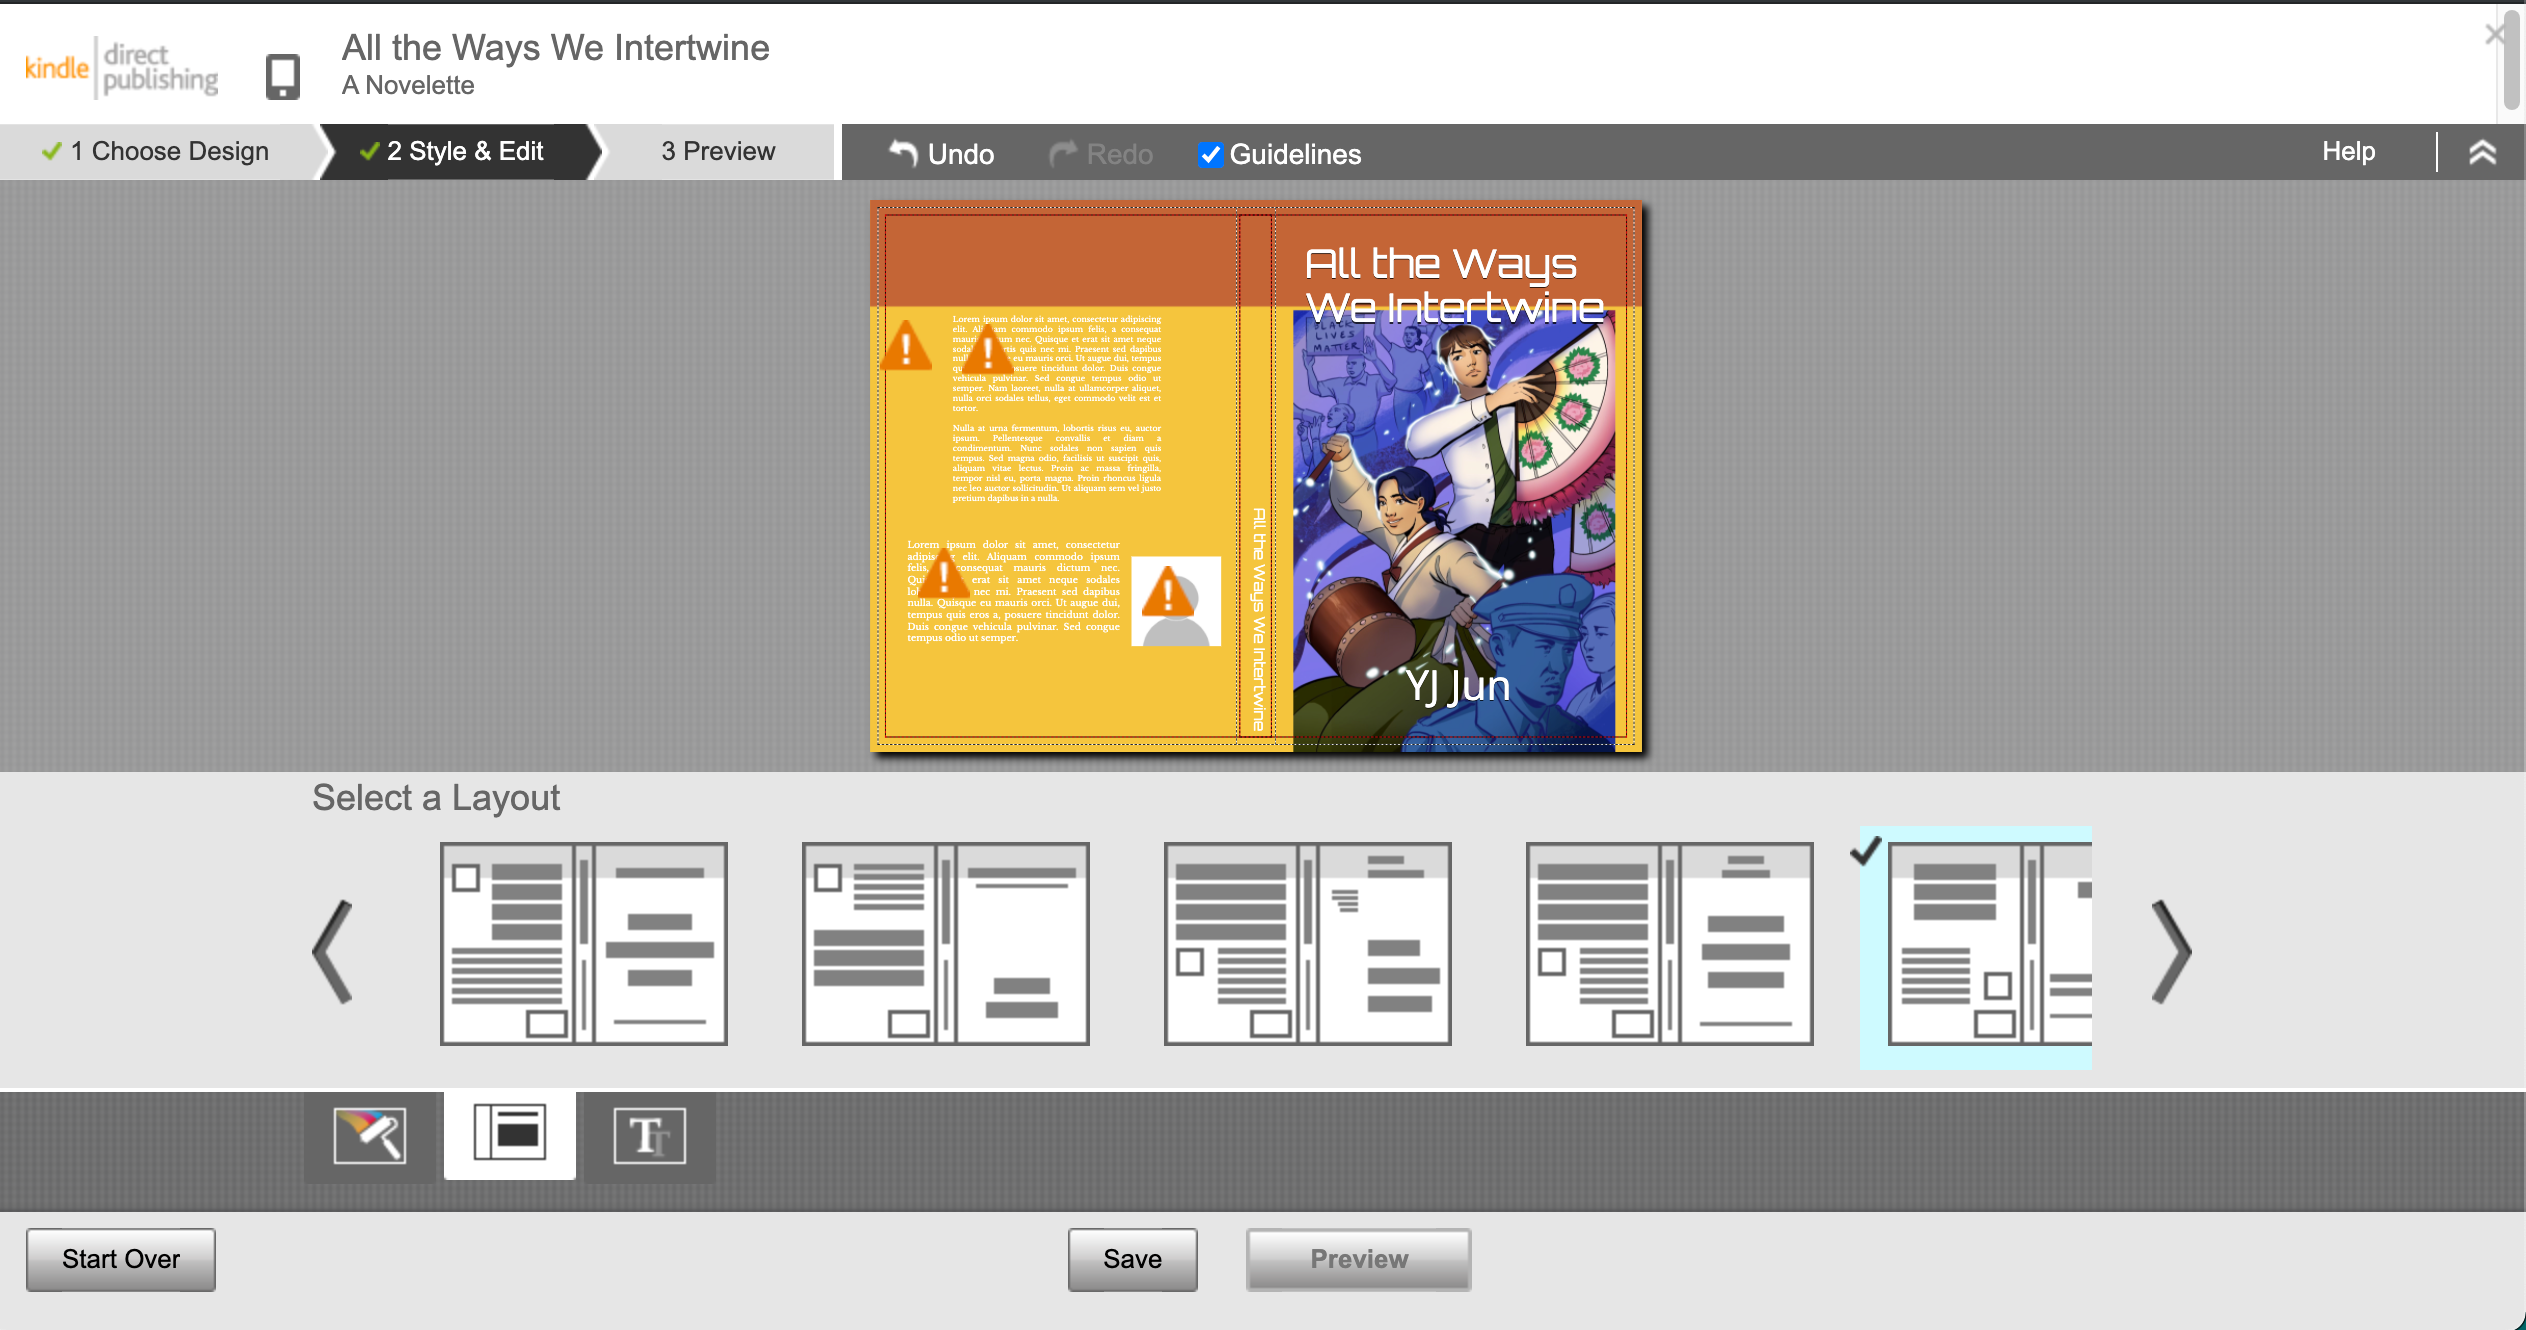2526x1330 pixels.
Task: Click the Save button
Action: (x=1132, y=1259)
